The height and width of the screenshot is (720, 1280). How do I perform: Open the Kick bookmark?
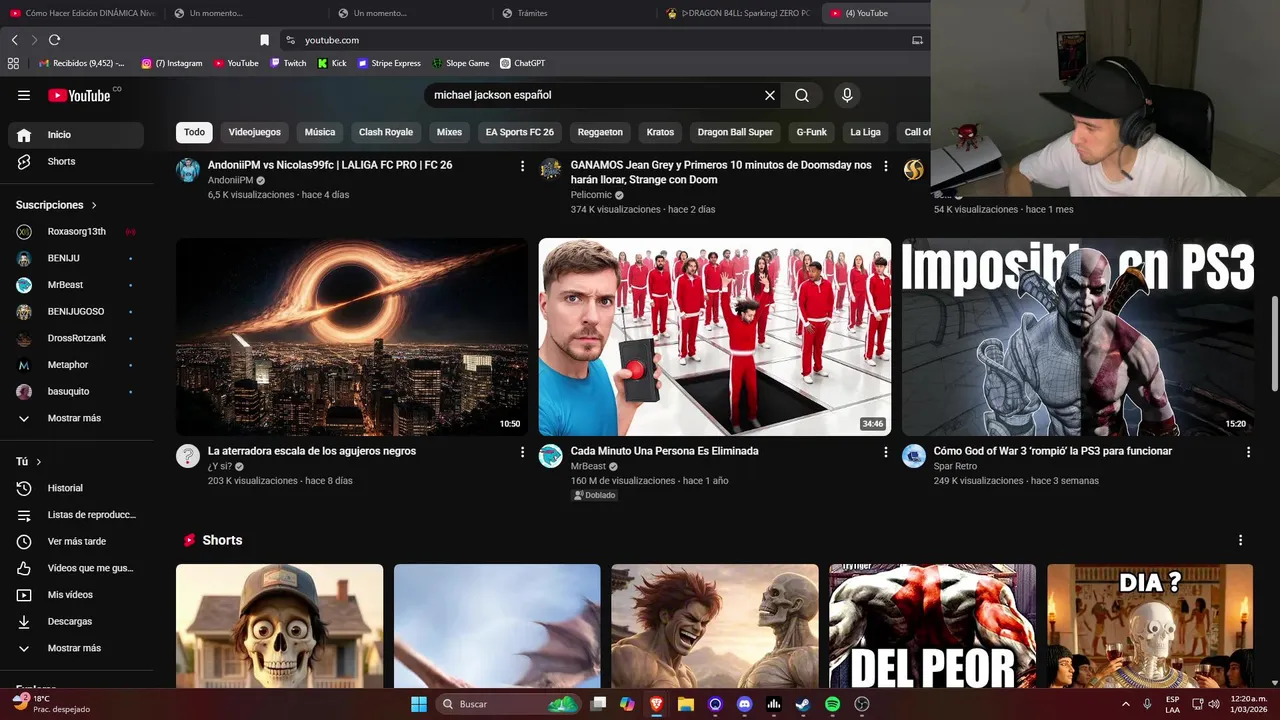[x=332, y=63]
